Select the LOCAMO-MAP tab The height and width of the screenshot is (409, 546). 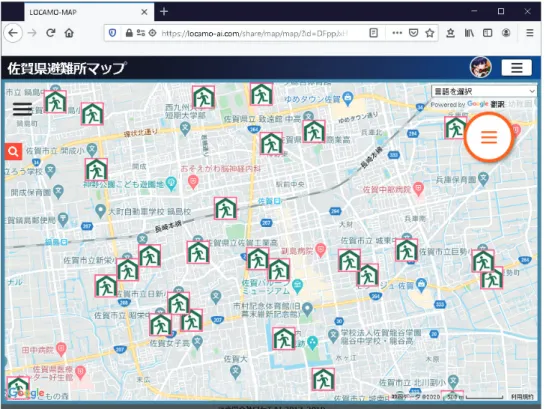click(x=89, y=12)
